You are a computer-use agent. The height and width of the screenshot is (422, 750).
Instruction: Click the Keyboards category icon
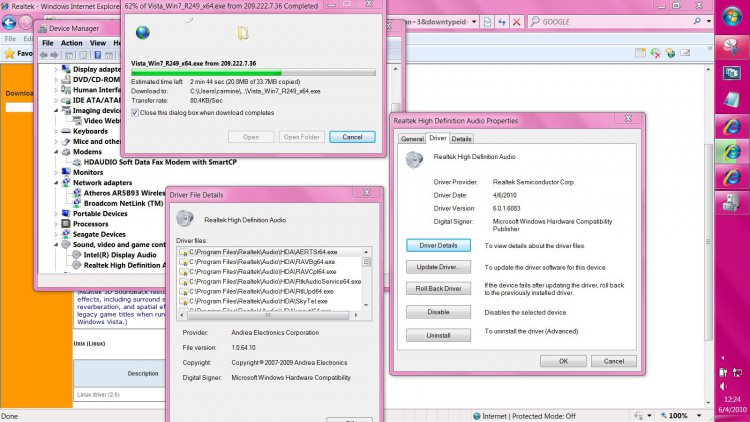pyautogui.click(x=66, y=131)
